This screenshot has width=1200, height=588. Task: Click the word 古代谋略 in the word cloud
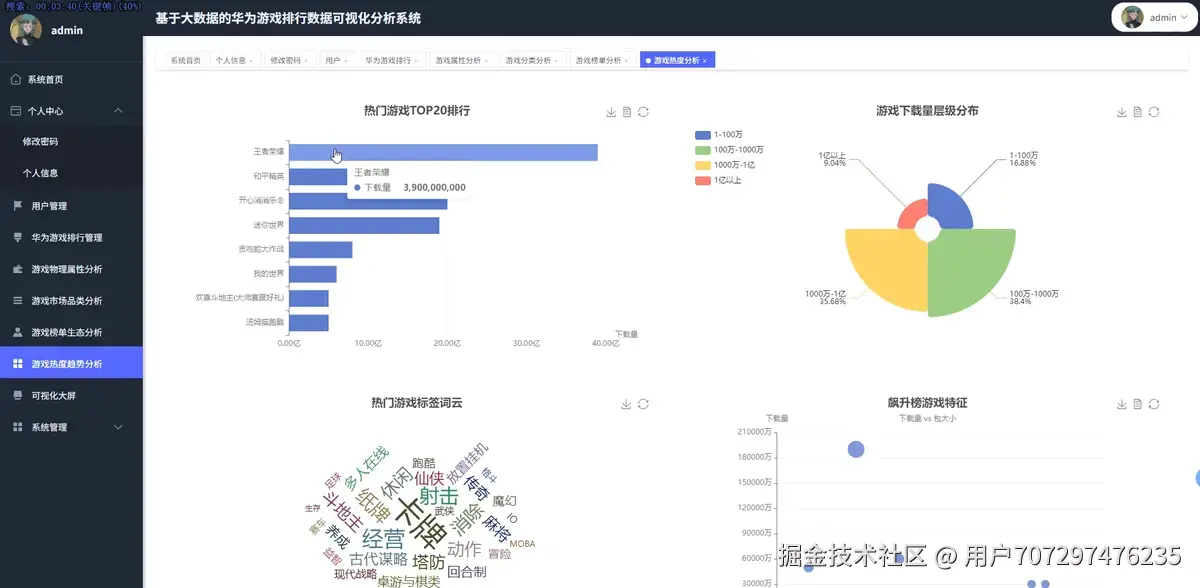point(379,559)
